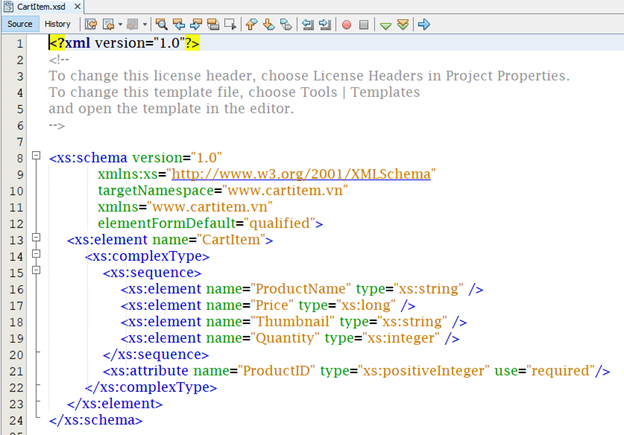Screen dimensions: 624x435
Task: Click the ProductName element line
Action: click(302, 289)
